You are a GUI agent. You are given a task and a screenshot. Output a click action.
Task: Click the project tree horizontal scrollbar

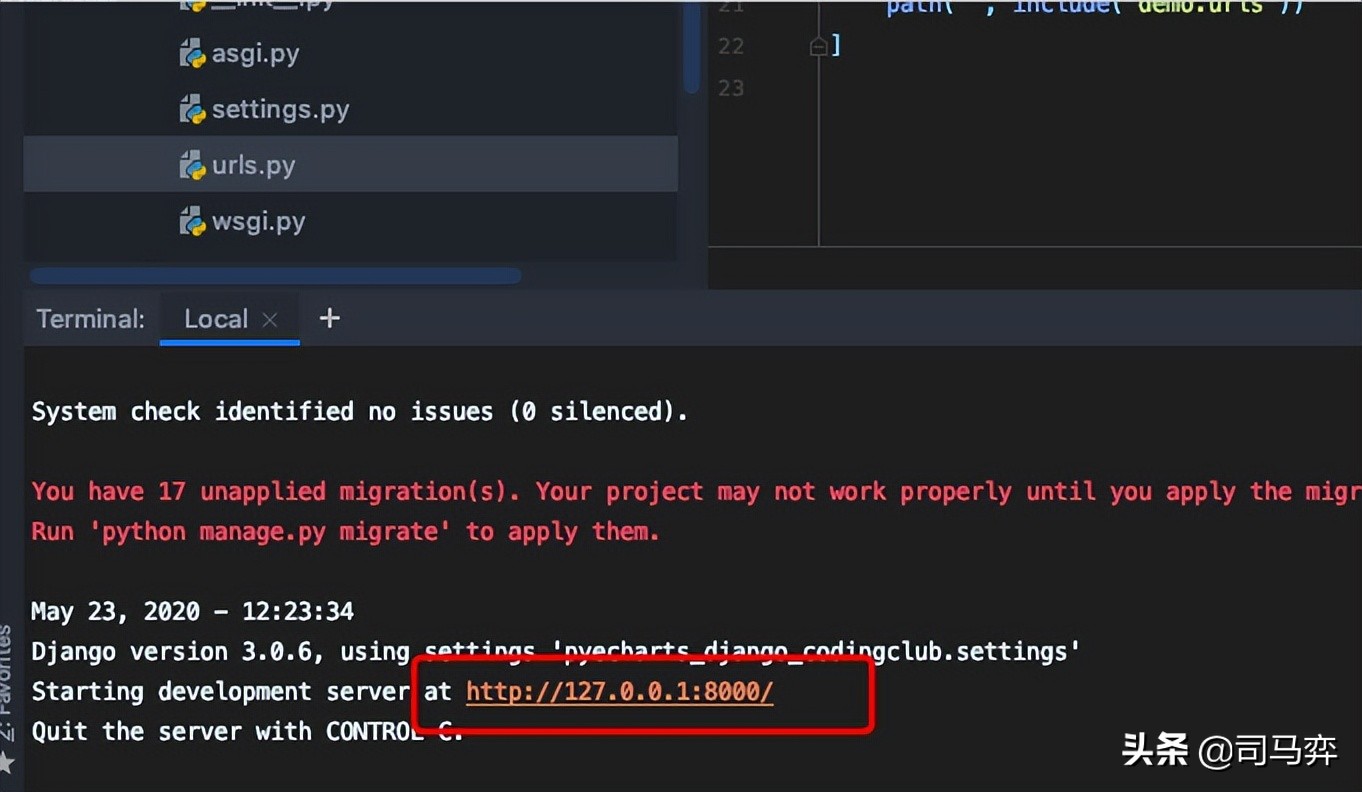[x=275, y=275]
